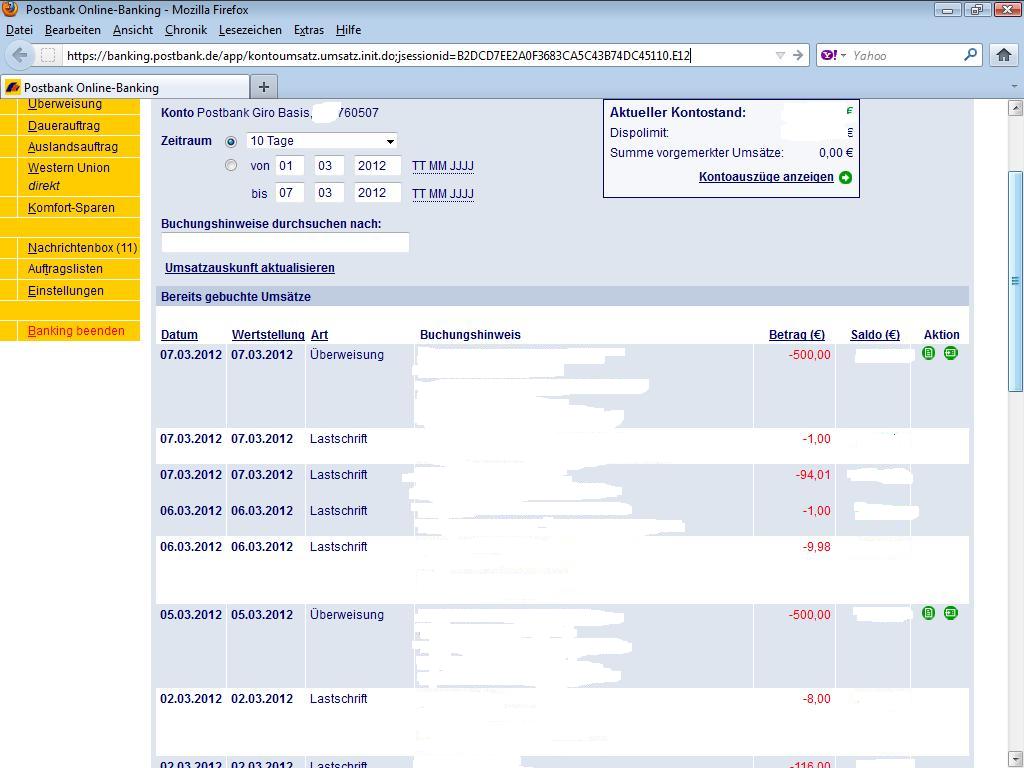Click the Yahoo search input box
1024x768 pixels.
[x=905, y=56]
